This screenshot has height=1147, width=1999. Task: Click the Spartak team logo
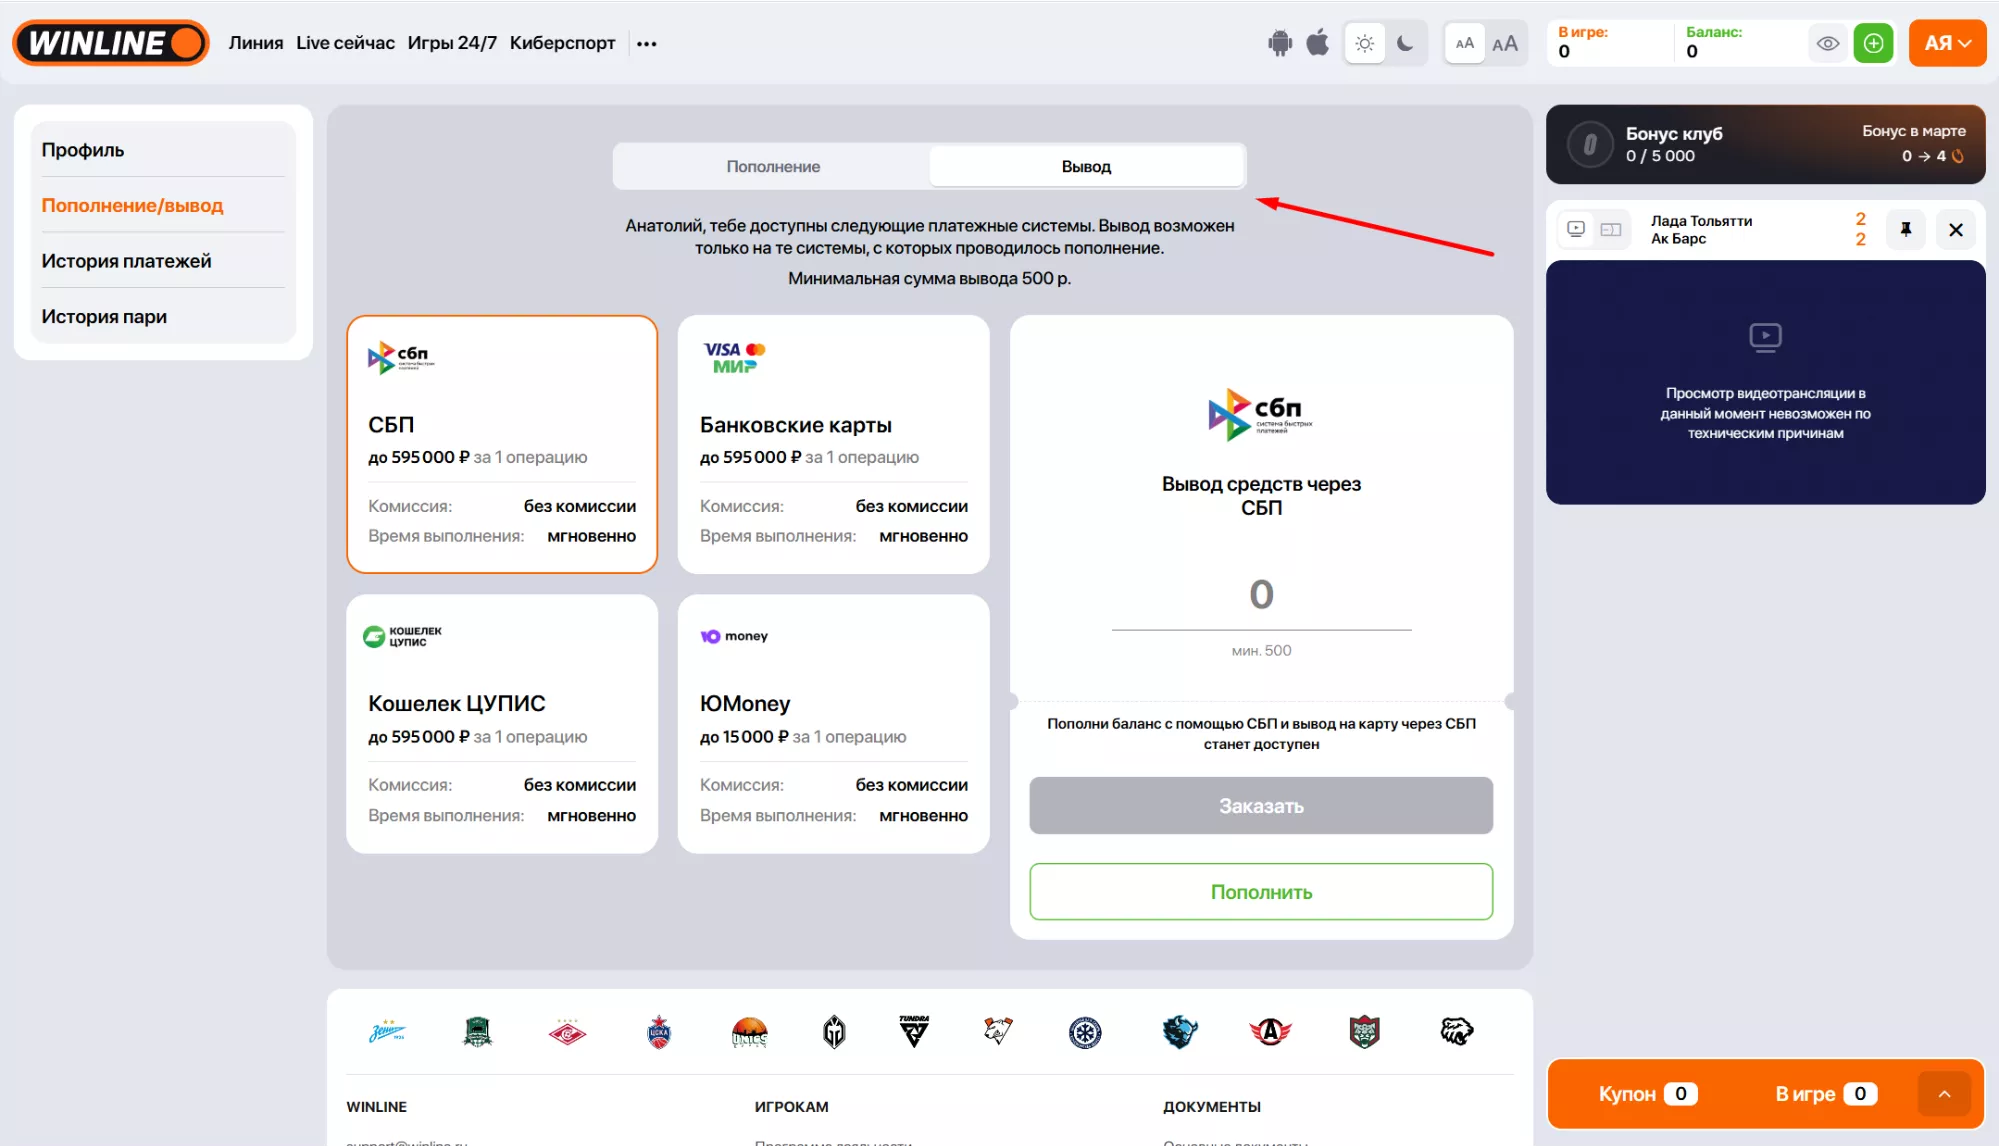tap(567, 1031)
